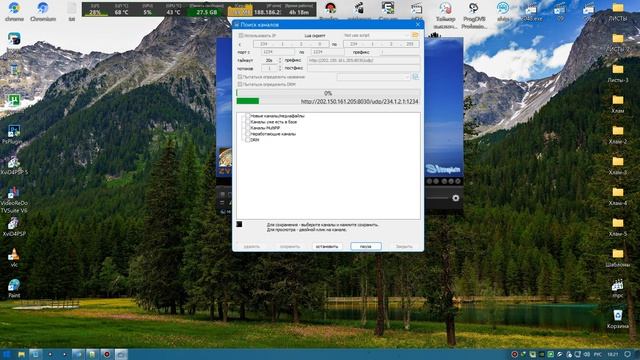Click the таймаут spinner arrows
Image resolution: width=640 pixels, height=360 pixels.
click(280, 60)
